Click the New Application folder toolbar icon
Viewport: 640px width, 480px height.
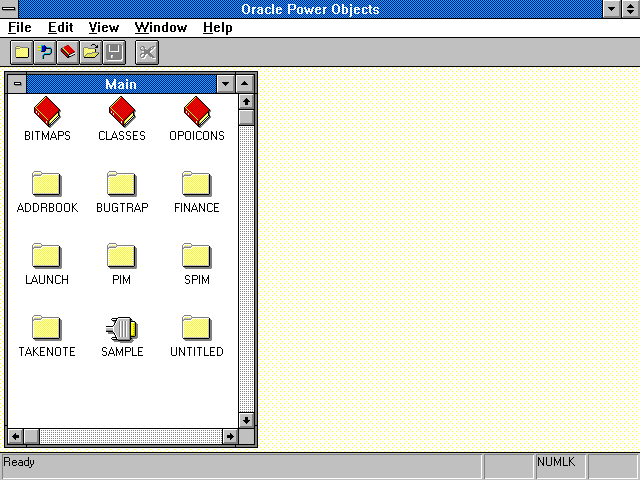22,52
